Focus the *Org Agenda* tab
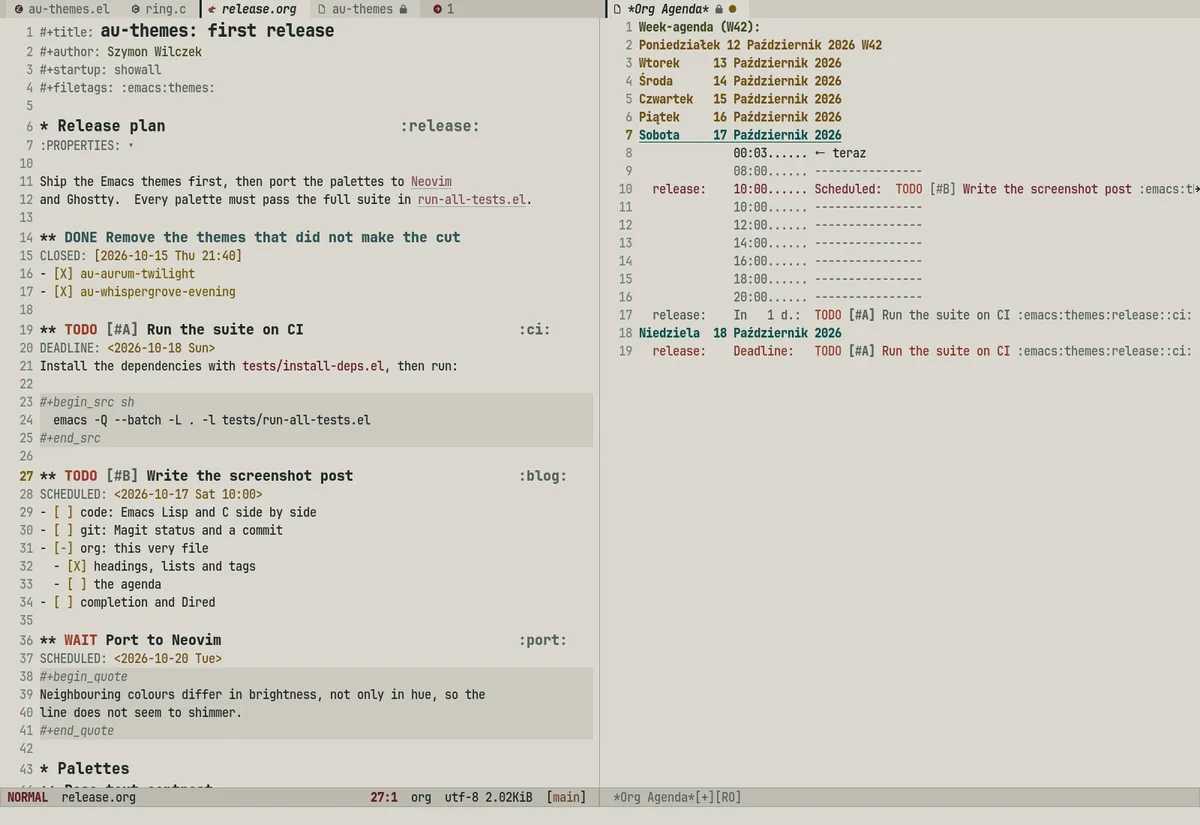The height and width of the screenshot is (825, 1200). 668,9
